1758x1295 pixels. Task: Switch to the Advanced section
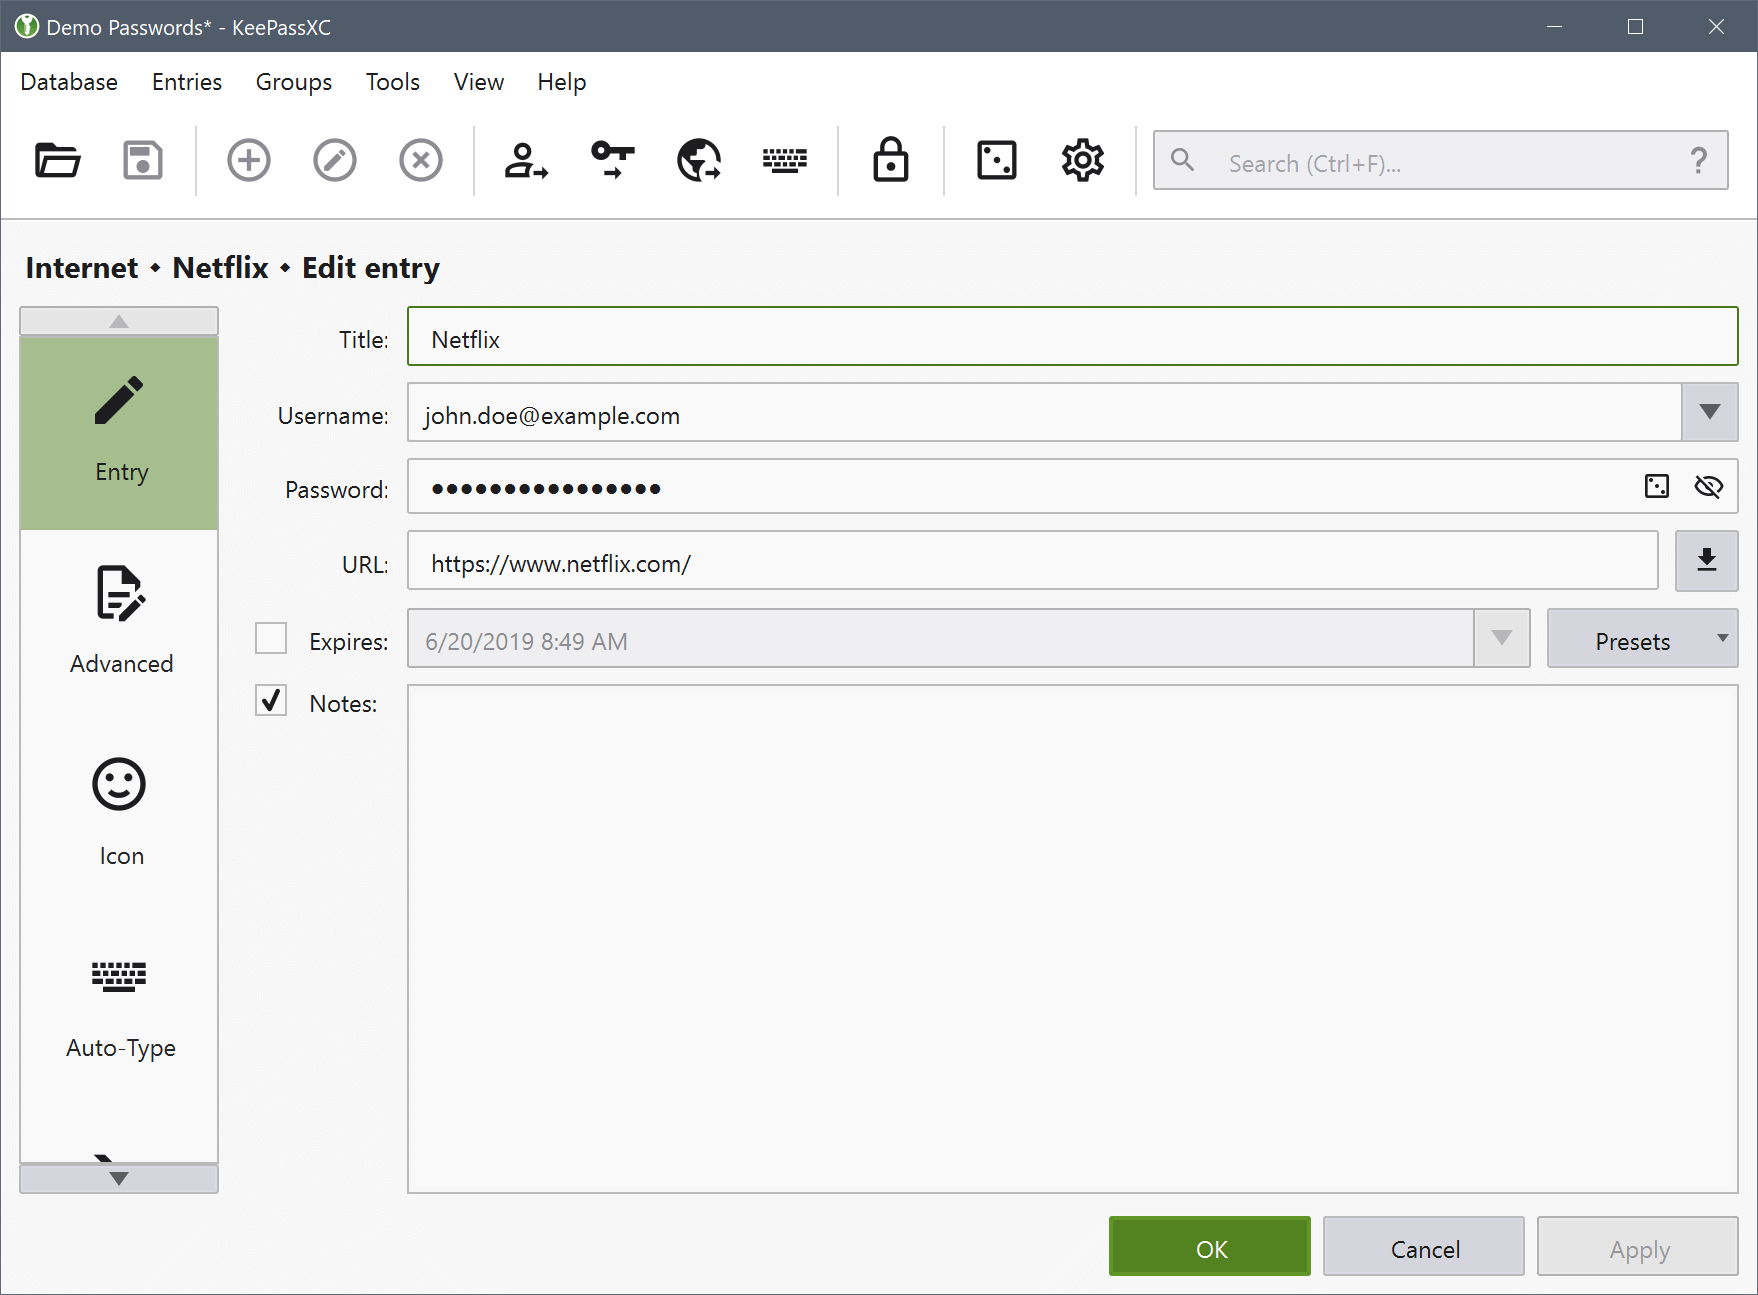point(119,620)
